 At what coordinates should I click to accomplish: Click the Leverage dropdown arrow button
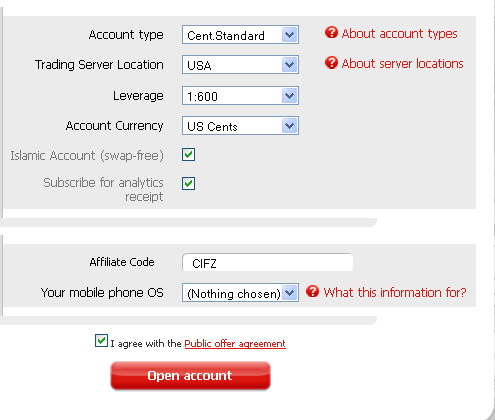[x=289, y=96]
